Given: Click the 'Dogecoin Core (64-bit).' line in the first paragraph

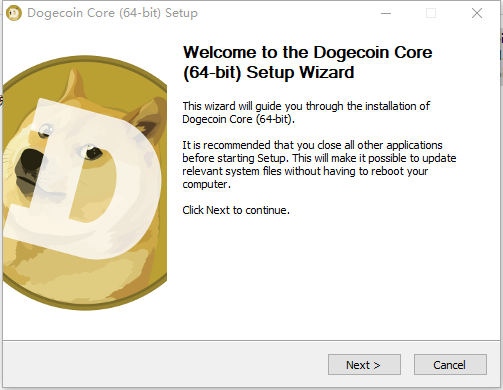Looking at the screenshot, I should pyautogui.click(x=238, y=119).
